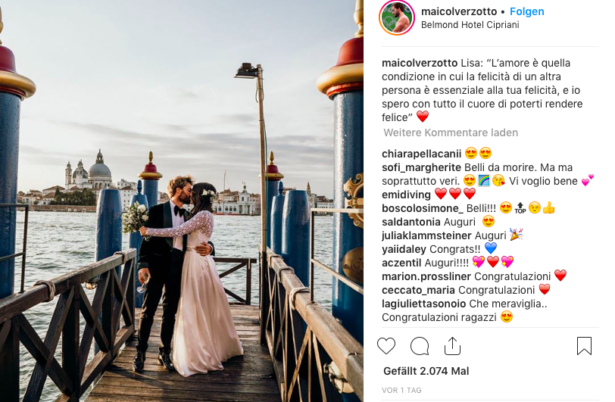This screenshot has height=402, width=615.
Task: Open the Belmond Hotel Cipriani location
Action: click(470, 25)
